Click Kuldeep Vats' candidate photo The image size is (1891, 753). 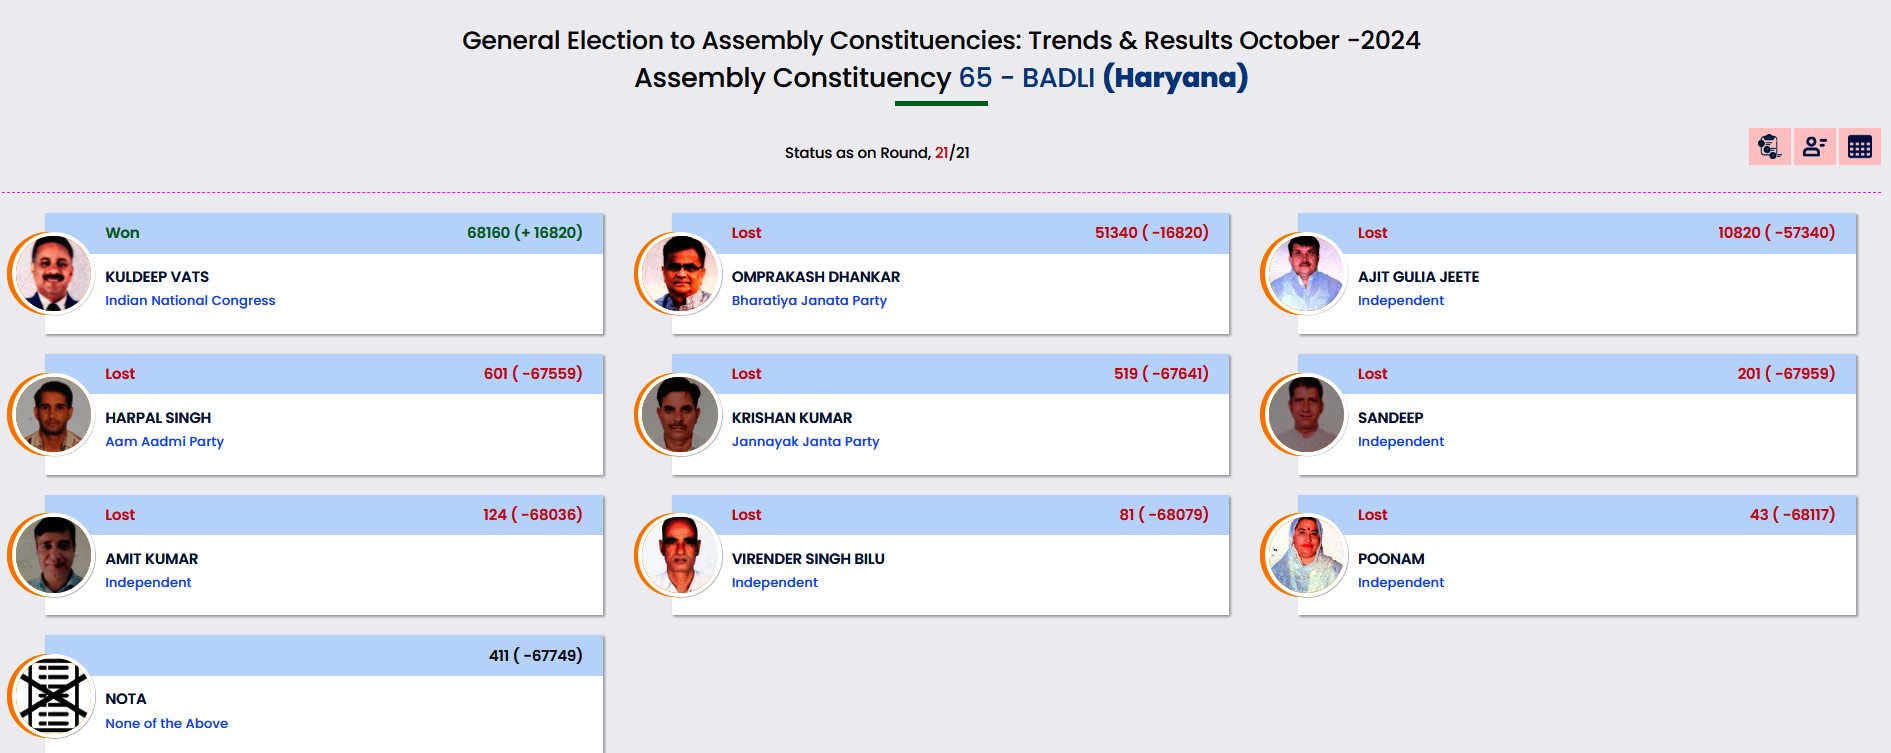click(x=53, y=273)
